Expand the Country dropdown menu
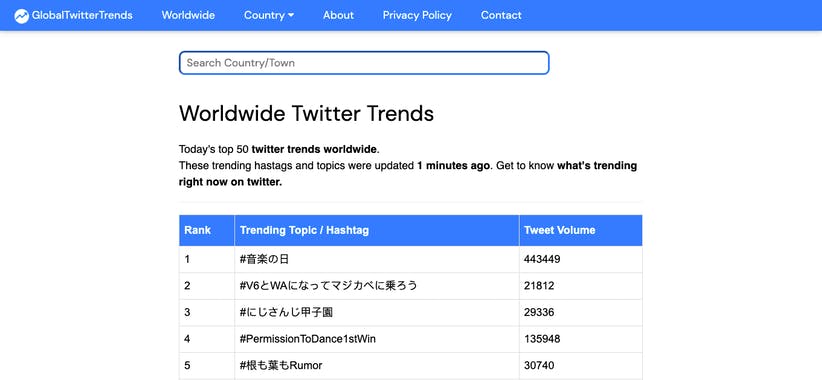The width and height of the screenshot is (822, 380). 269,15
